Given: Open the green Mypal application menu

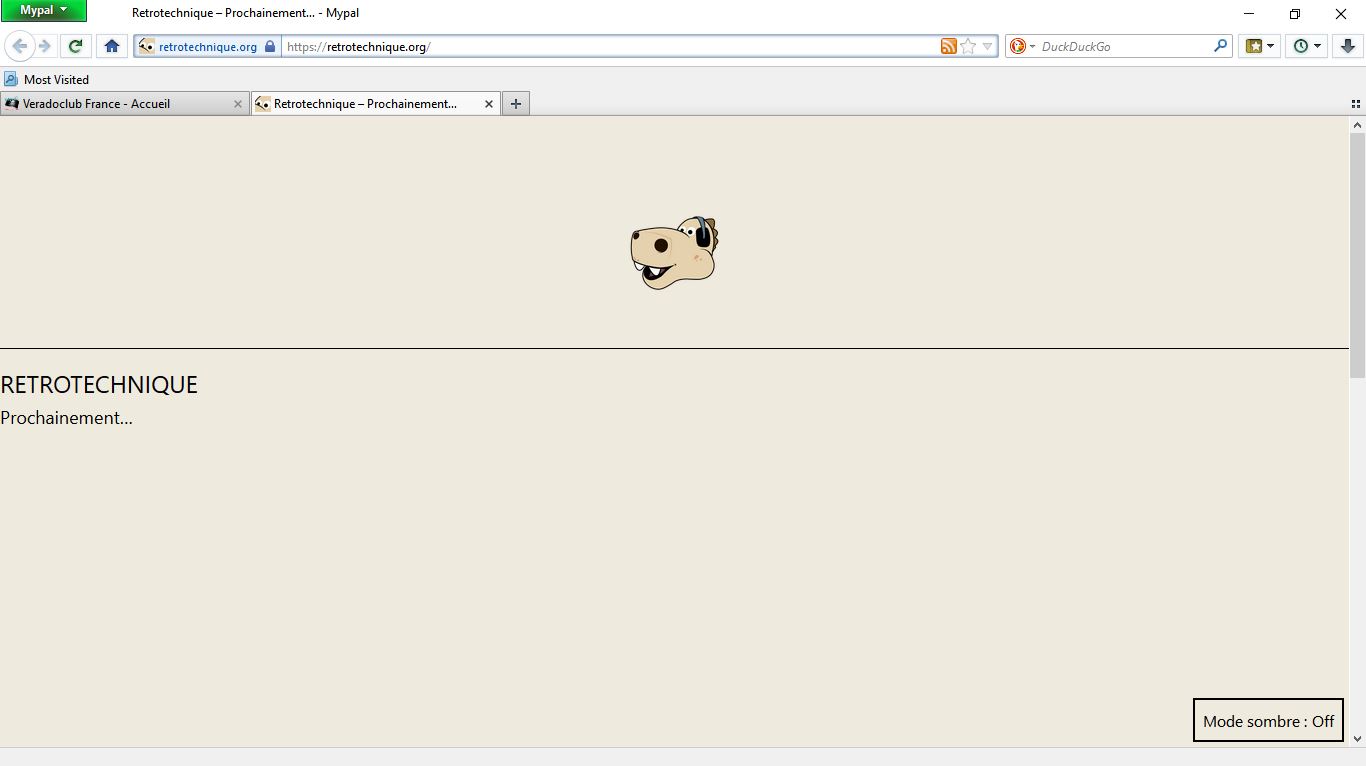Looking at the screenshot, I should coord(44,11).
